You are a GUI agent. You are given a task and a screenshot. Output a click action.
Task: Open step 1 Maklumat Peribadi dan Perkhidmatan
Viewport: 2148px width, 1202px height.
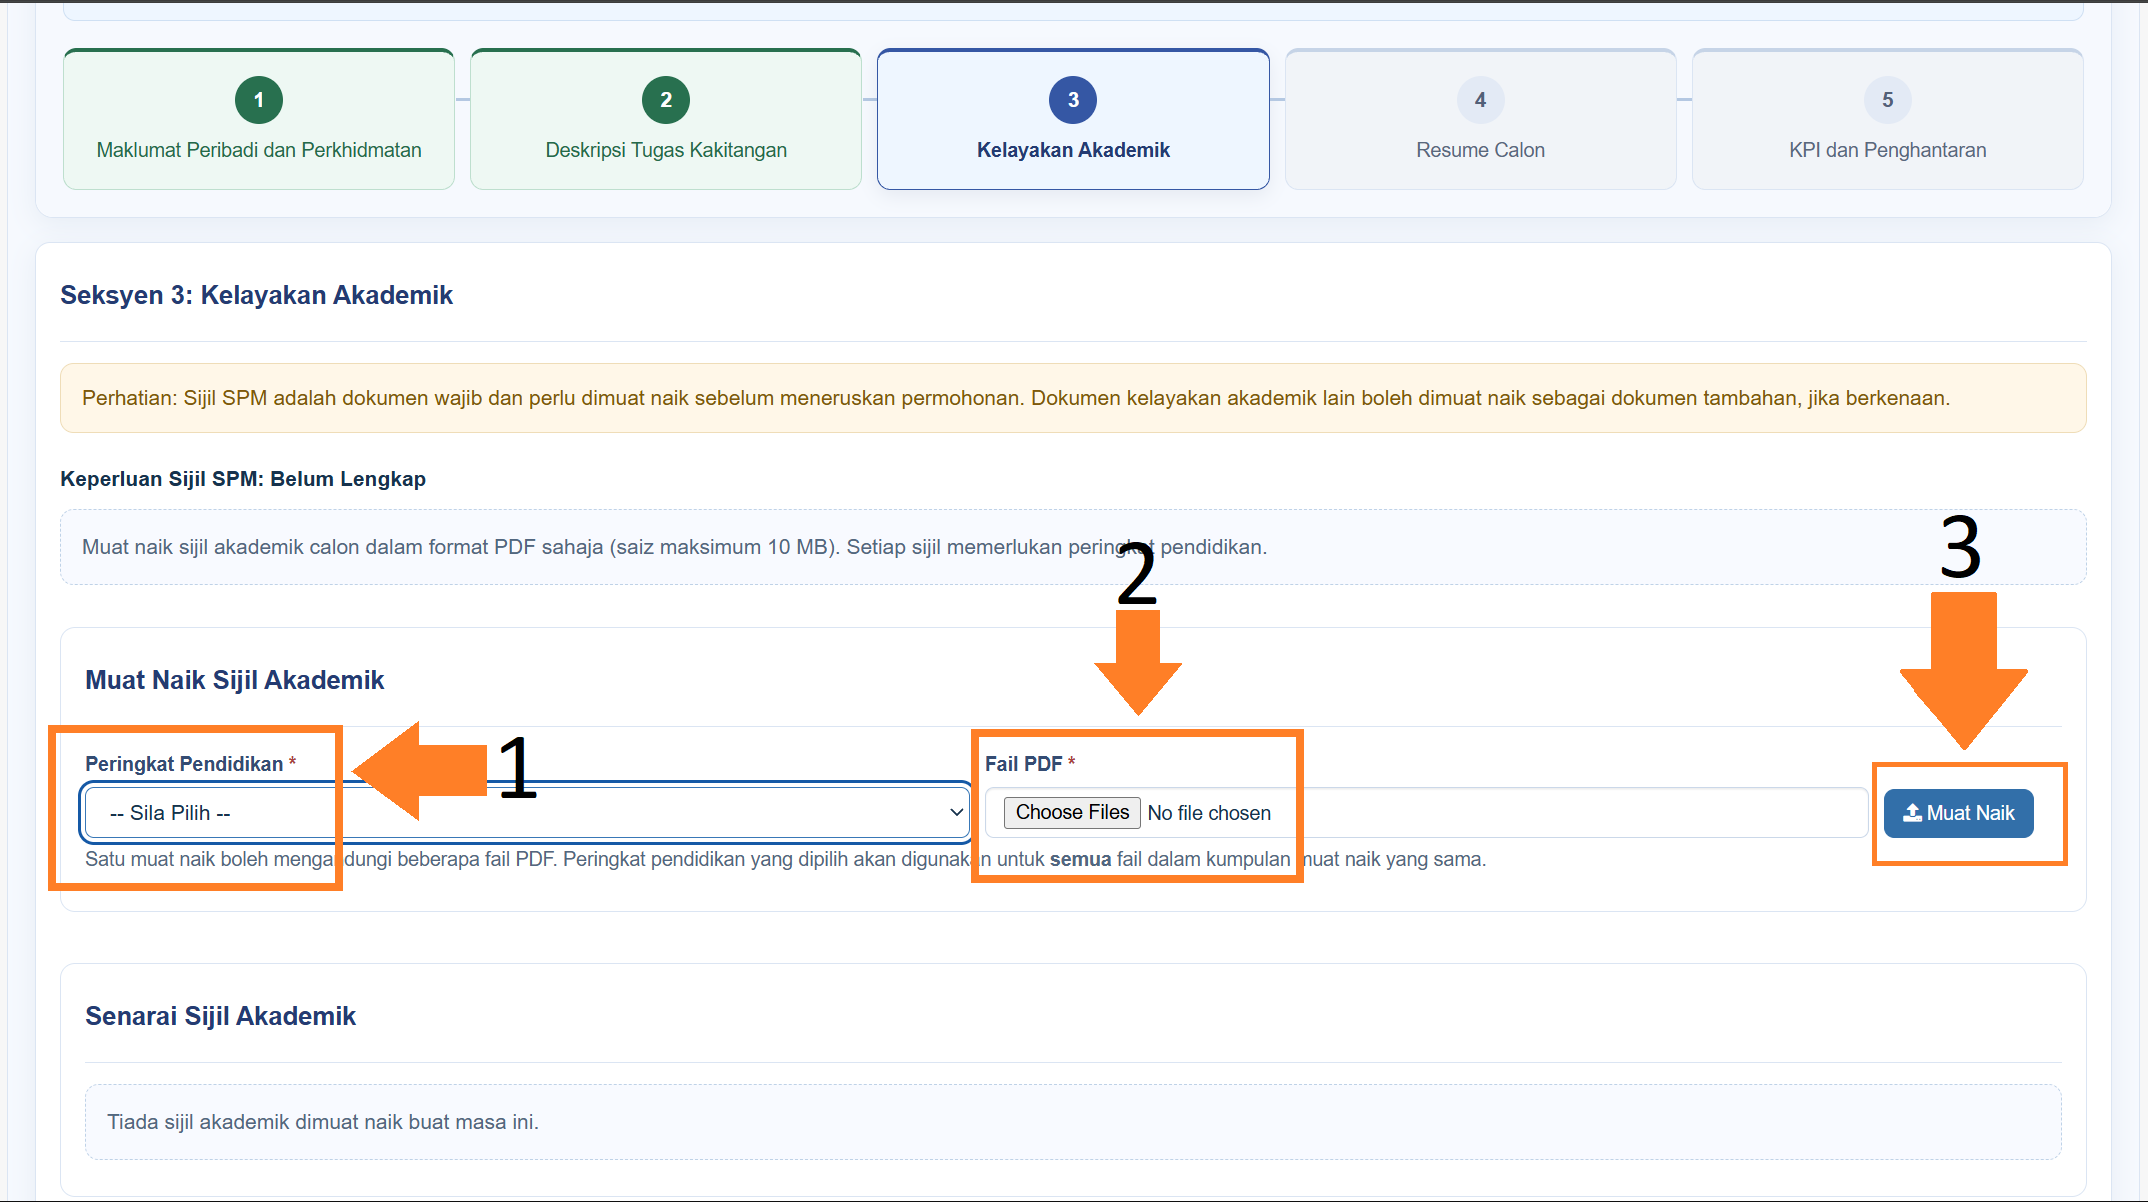pos(259,119)
